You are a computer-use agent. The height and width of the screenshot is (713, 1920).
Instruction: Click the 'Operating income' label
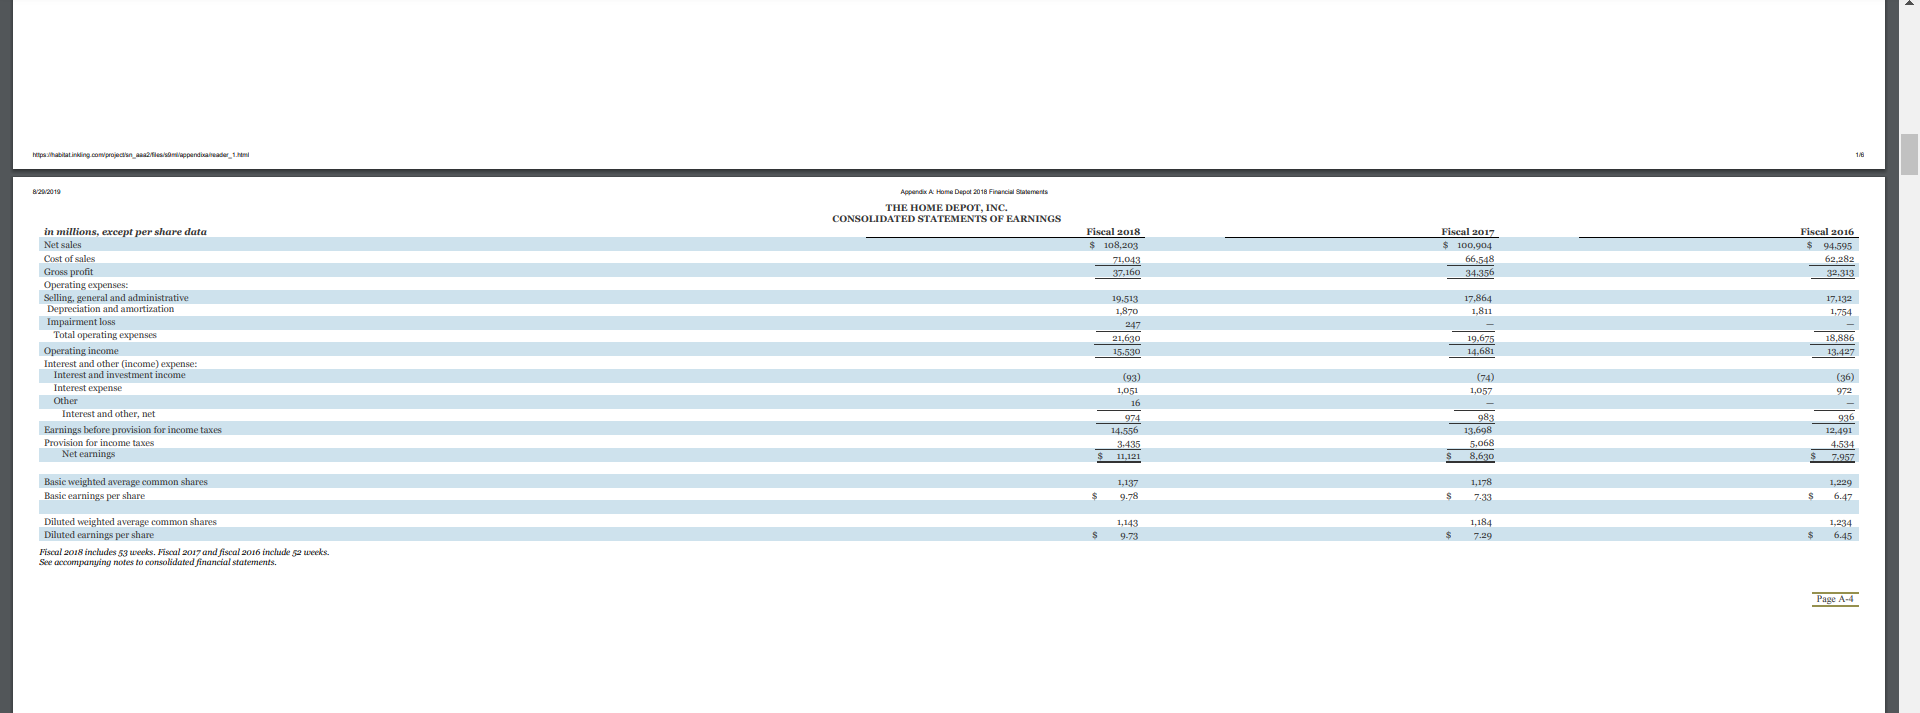pos(81,351)
